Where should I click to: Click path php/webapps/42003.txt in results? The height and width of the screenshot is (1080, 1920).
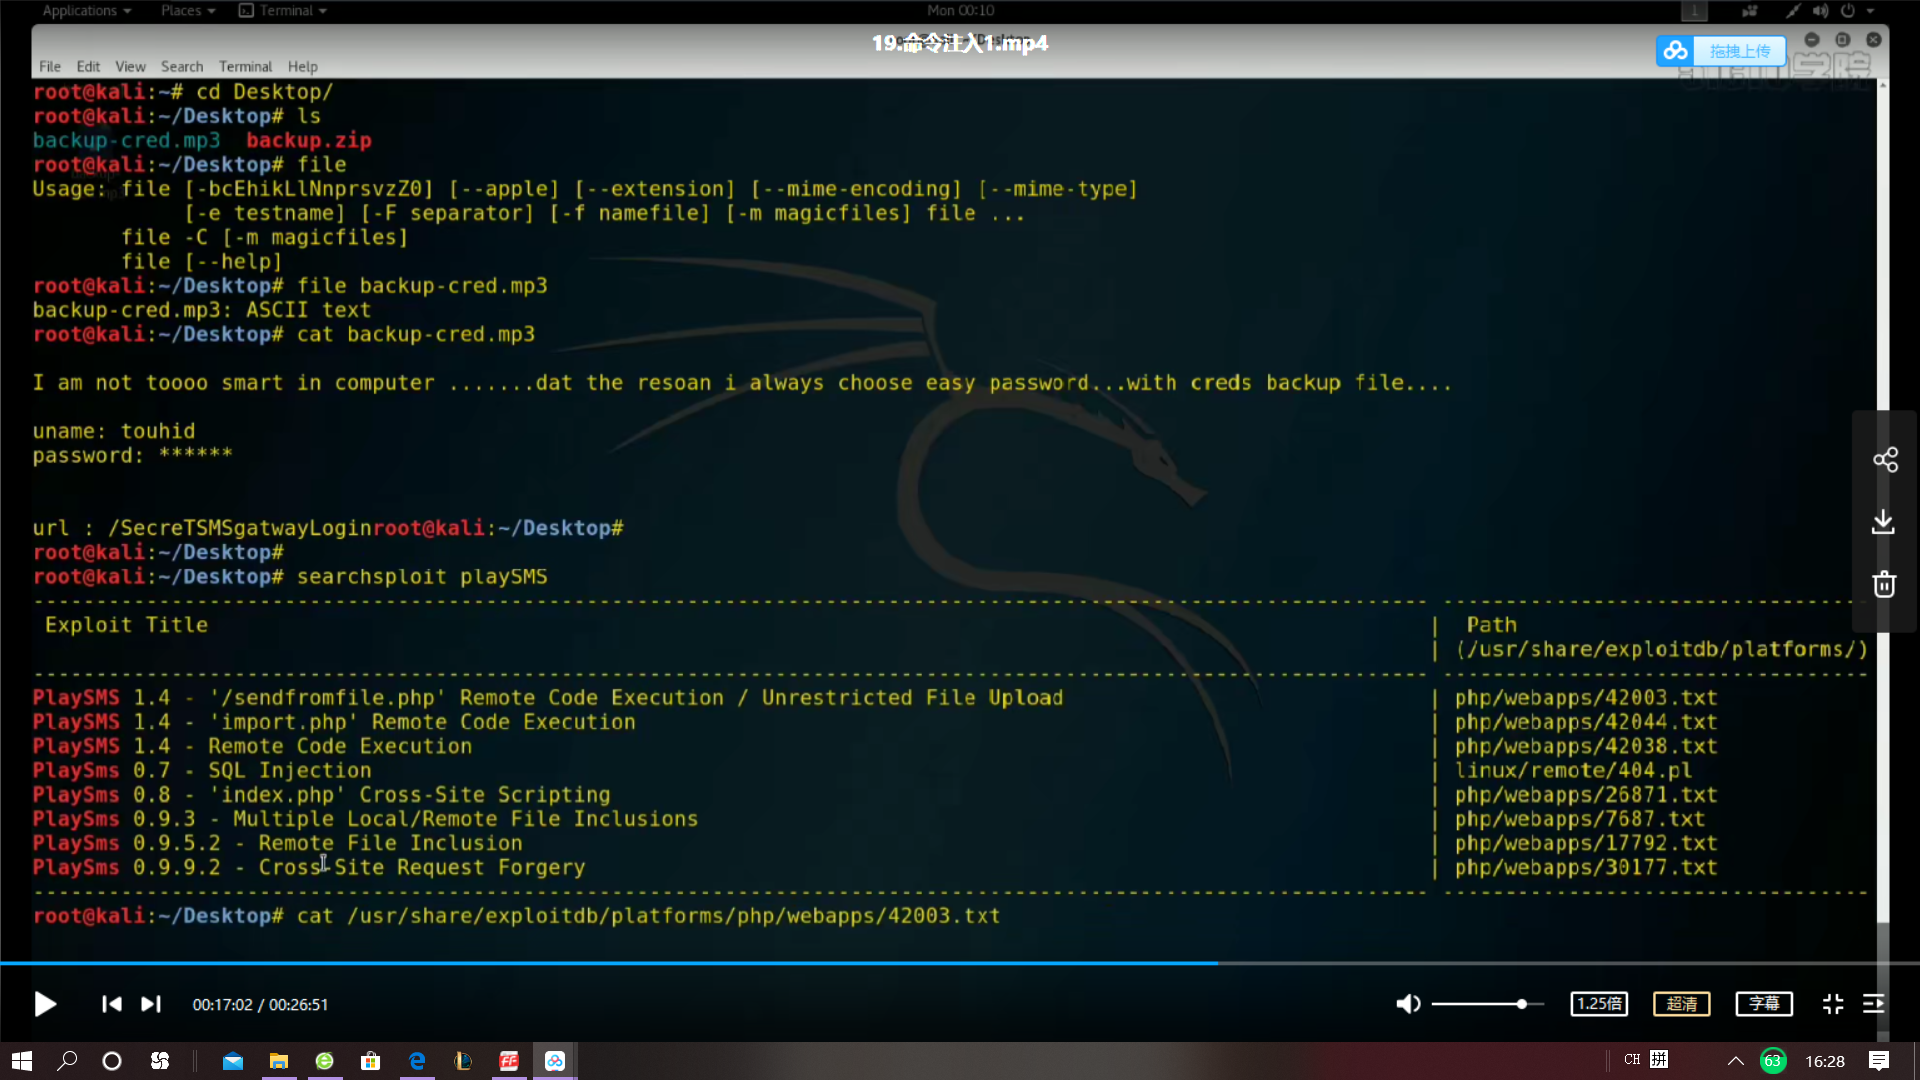tap(1585, 698)
